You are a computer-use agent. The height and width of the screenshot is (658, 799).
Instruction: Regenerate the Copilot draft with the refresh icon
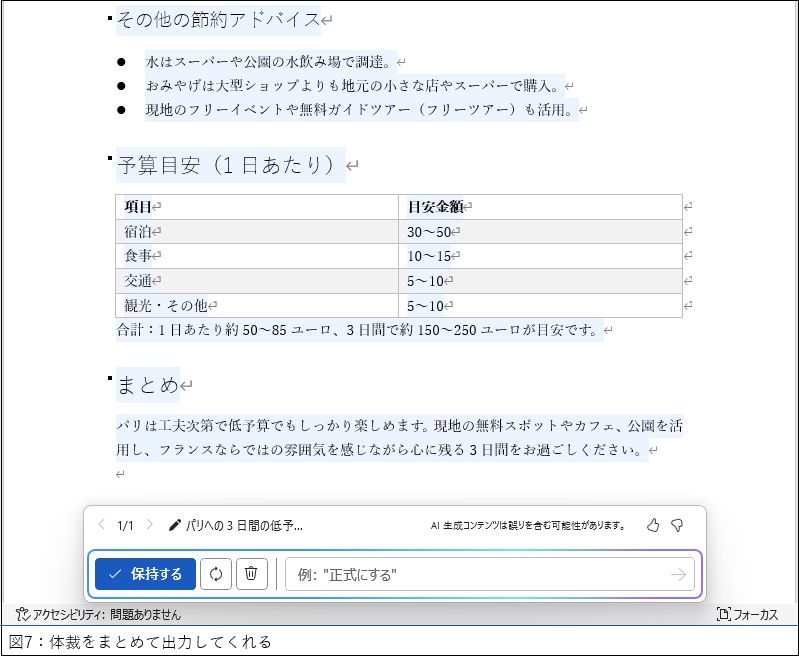(216, 574)
